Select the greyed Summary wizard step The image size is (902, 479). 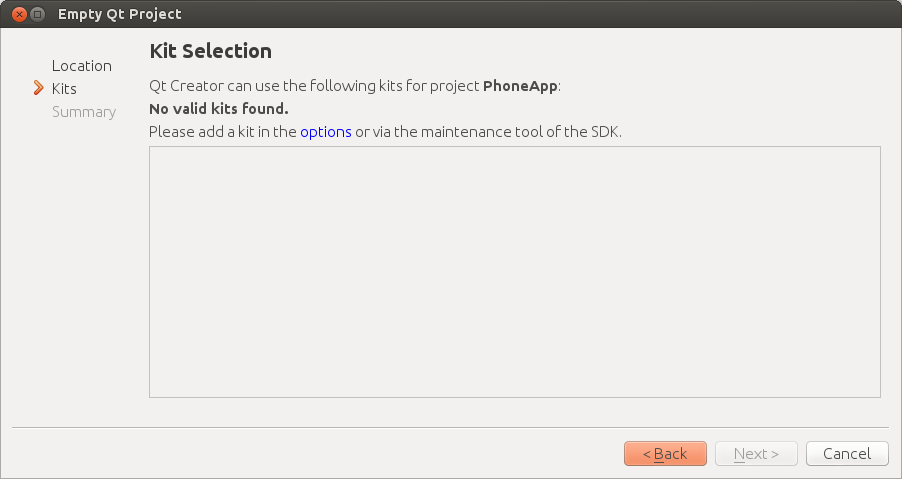pyautogui.click(x=84, y=112)
